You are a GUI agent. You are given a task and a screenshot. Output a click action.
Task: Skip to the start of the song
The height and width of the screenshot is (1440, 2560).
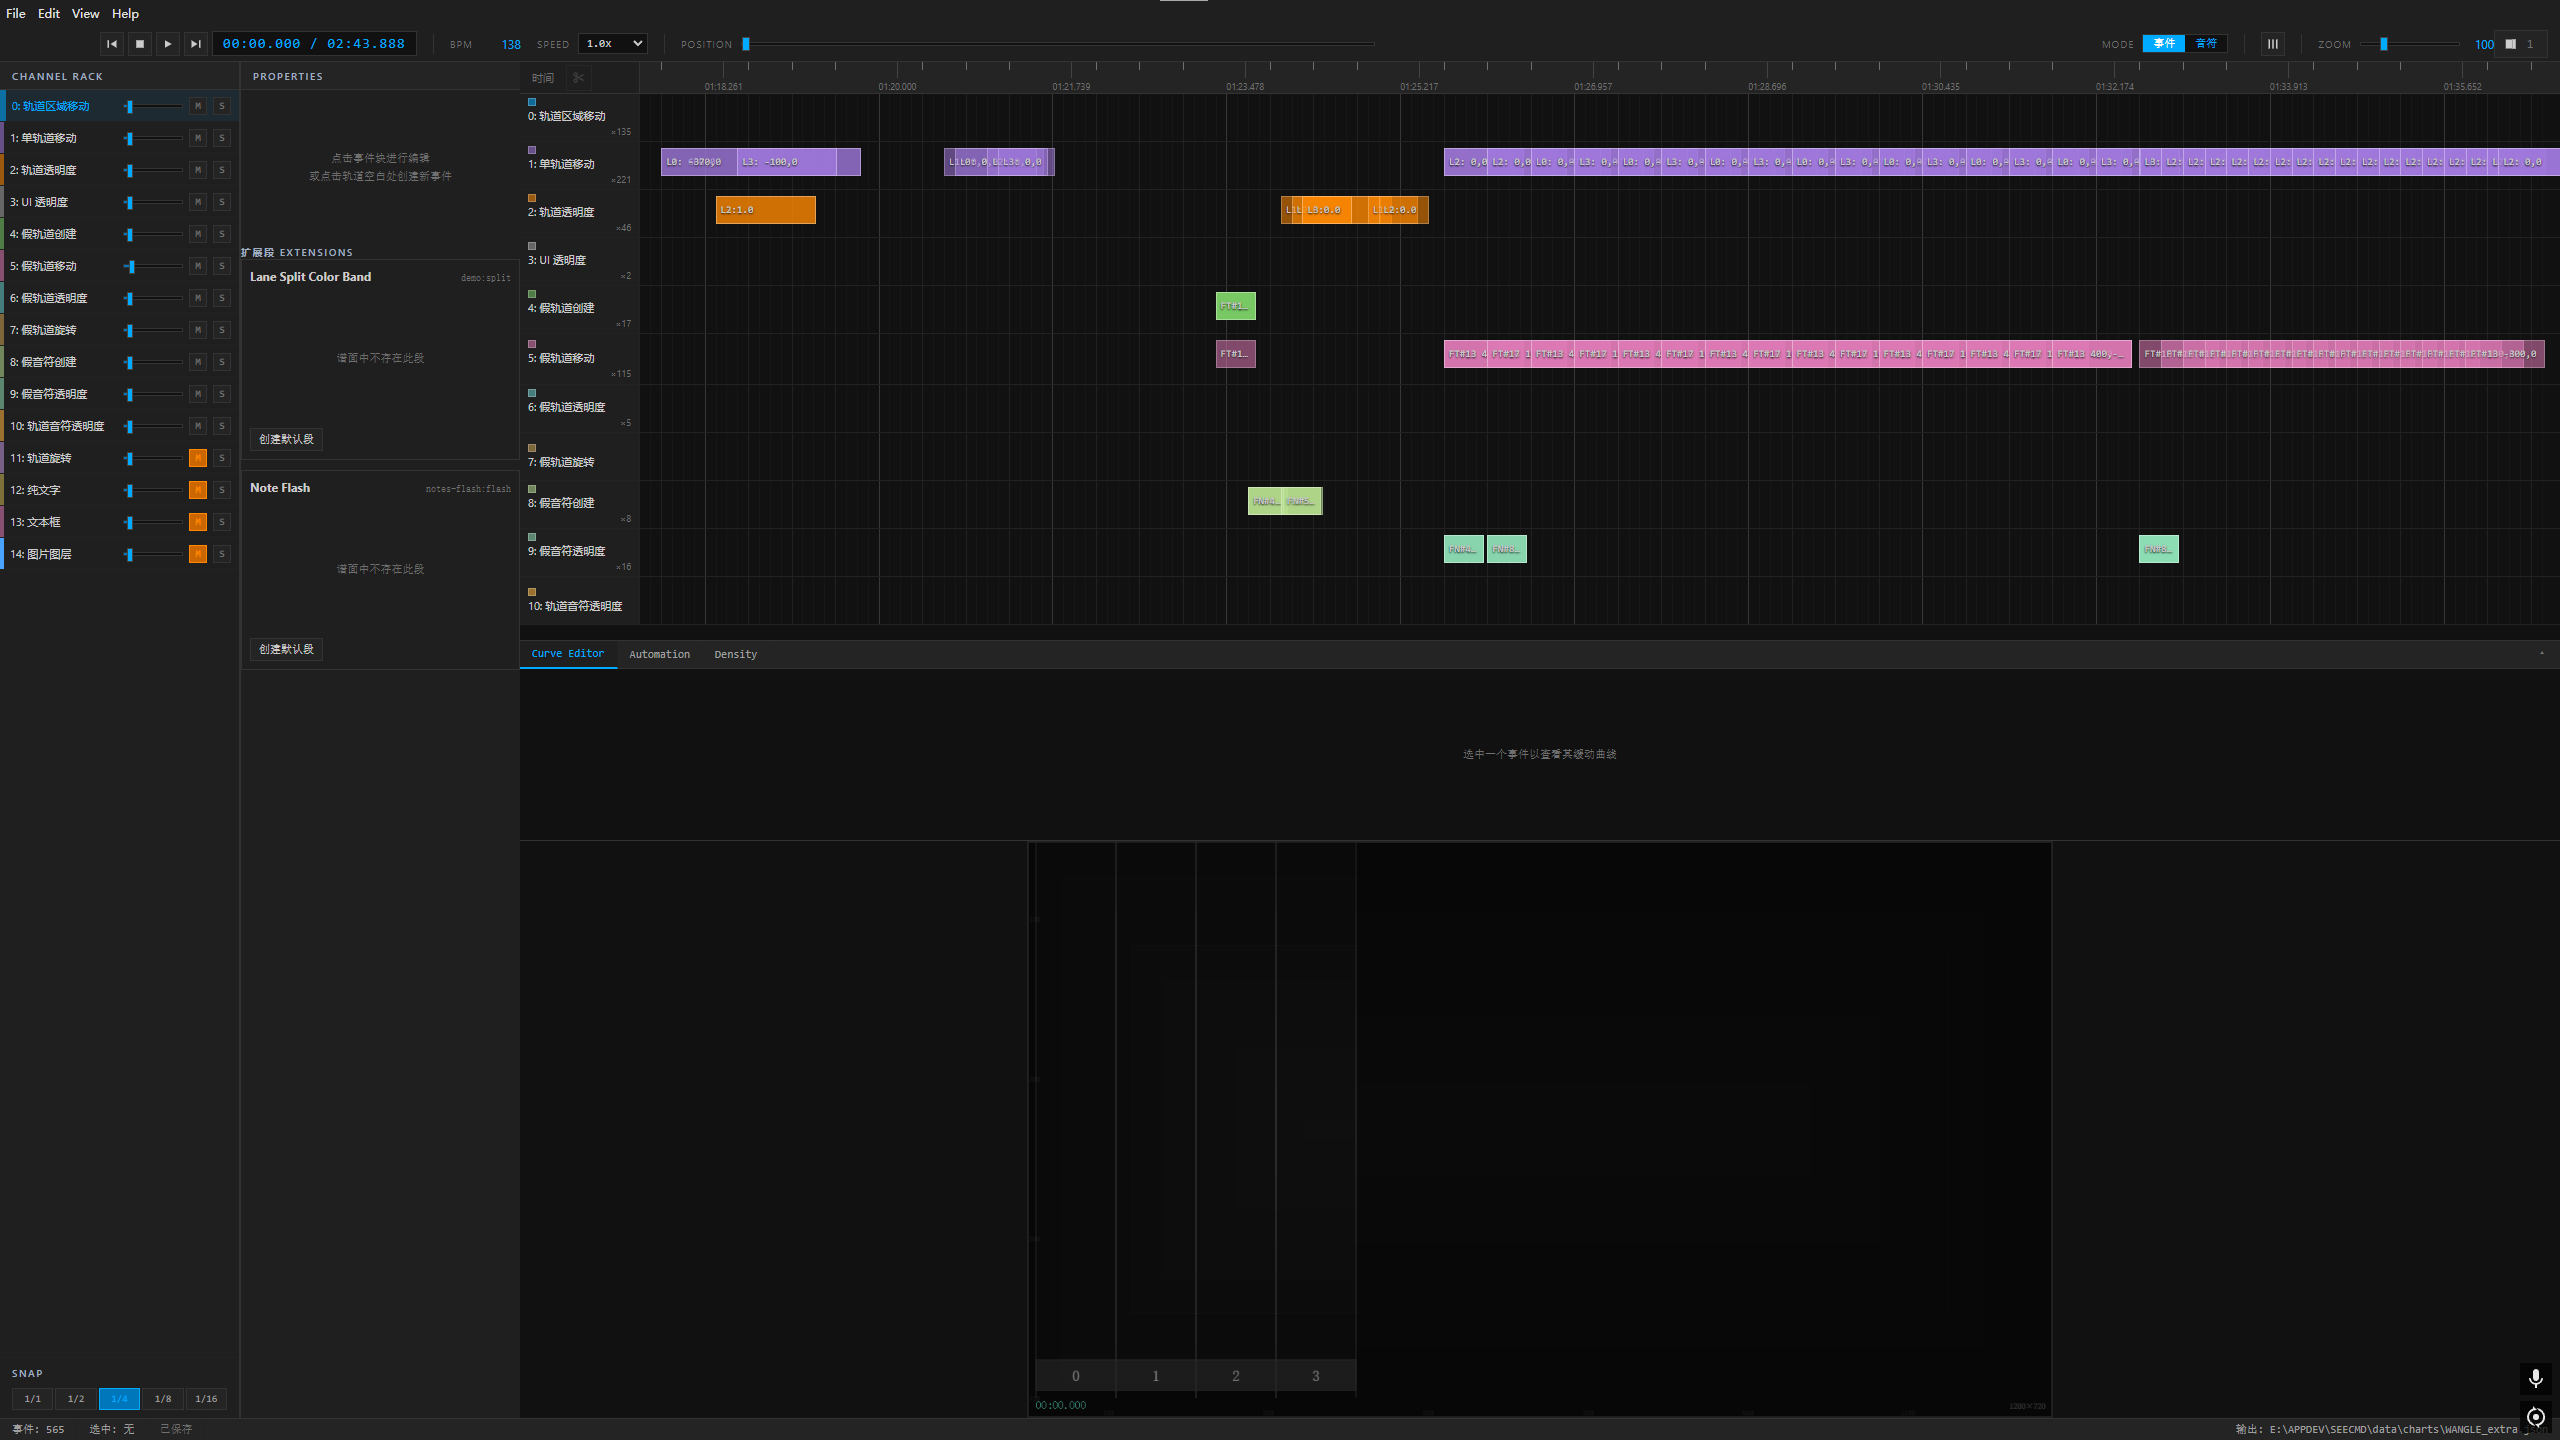(112, 44)
